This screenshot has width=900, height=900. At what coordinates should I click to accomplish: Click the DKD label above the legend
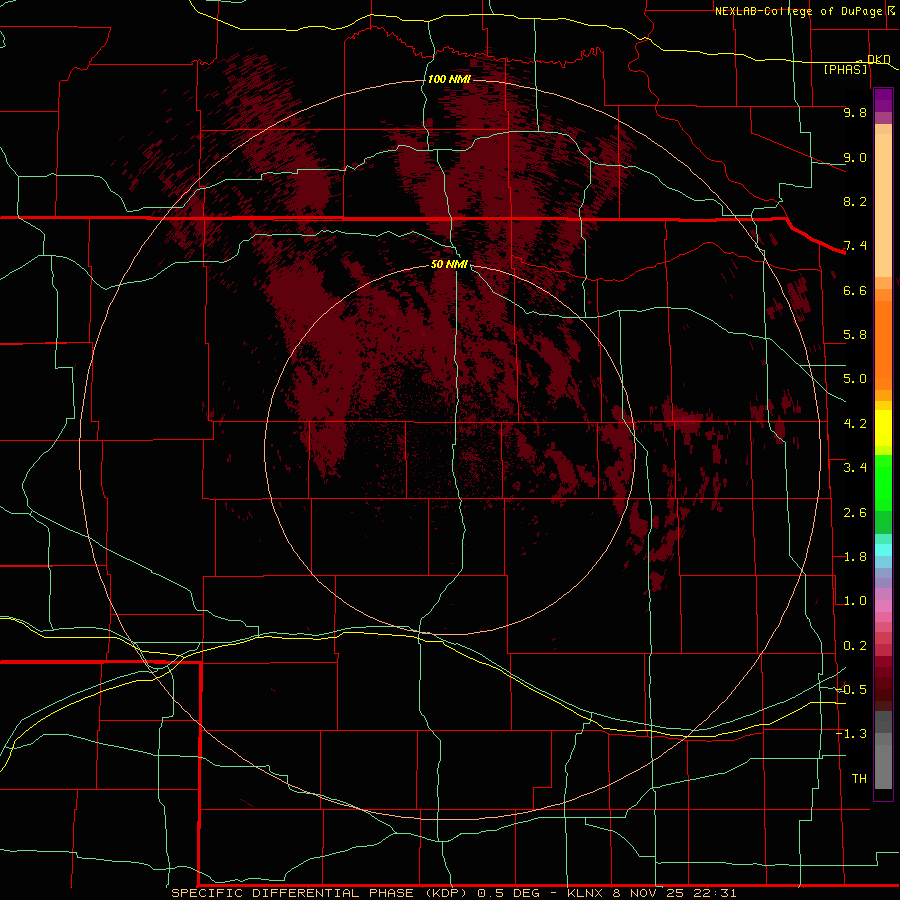(x=878, y=59)
